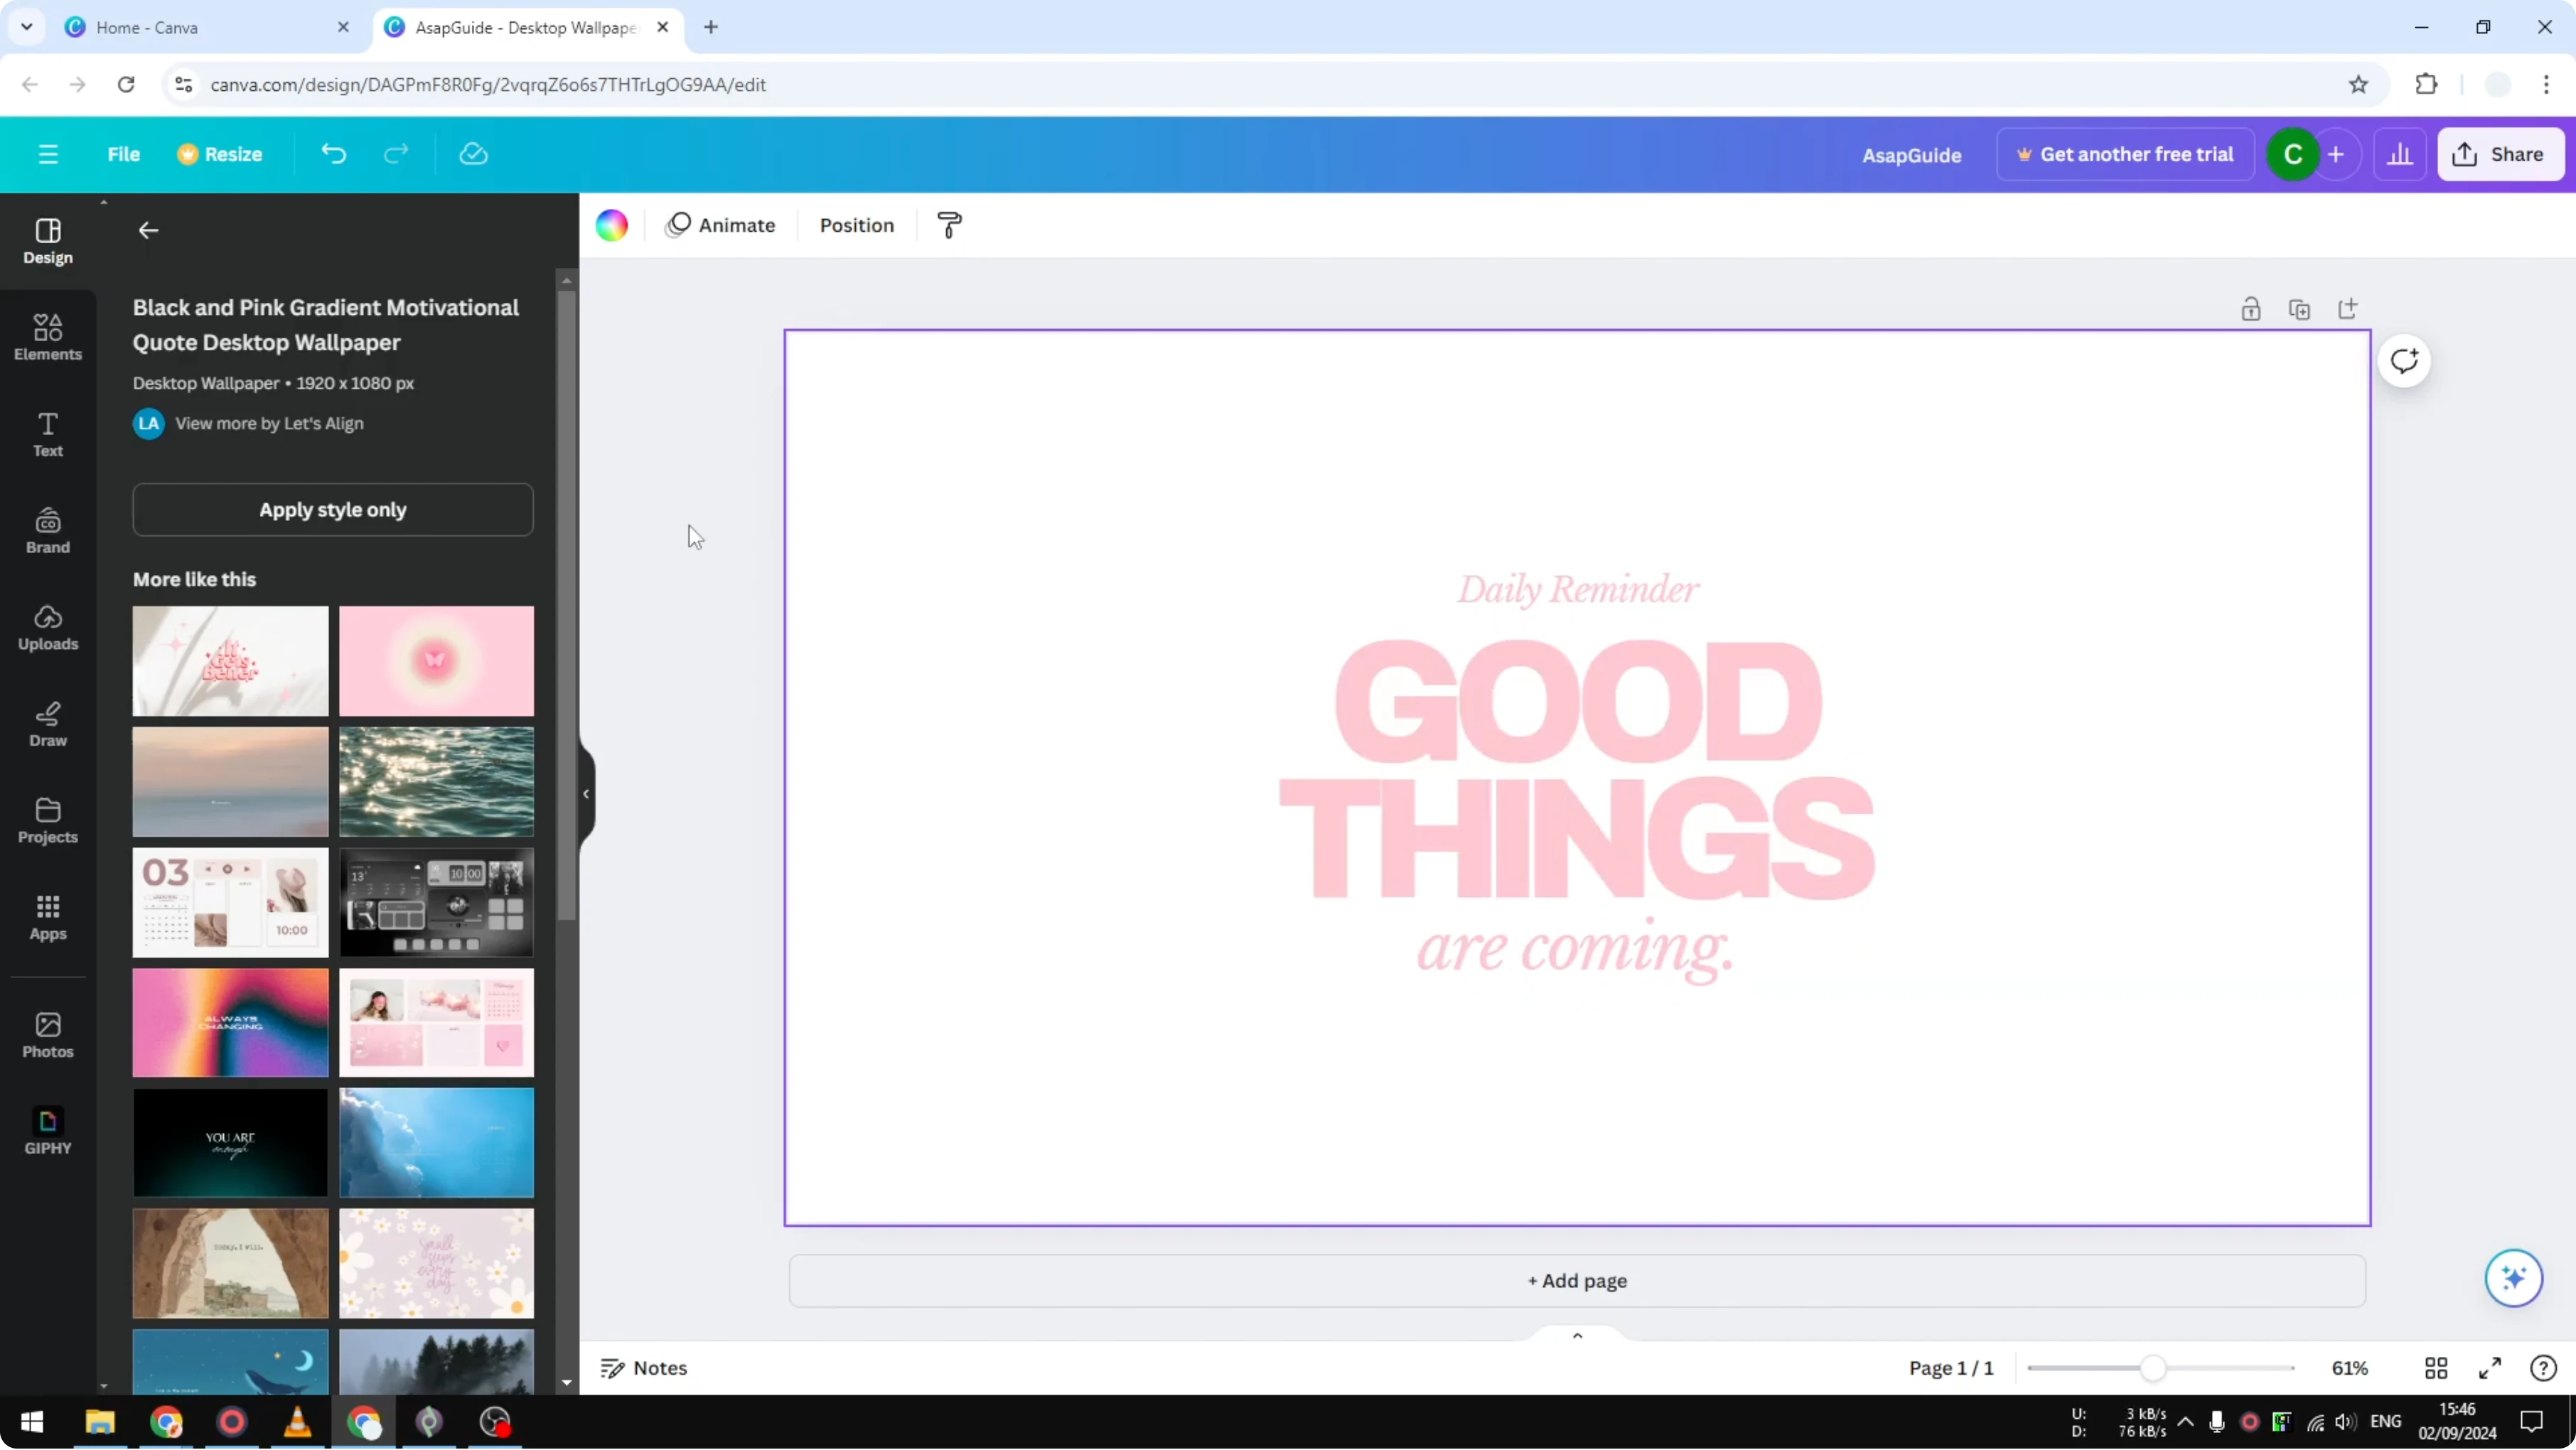Screen dimensions: 2576x1450
Task: Lock the page with padlock icon
Action: tap(2251, 309)
